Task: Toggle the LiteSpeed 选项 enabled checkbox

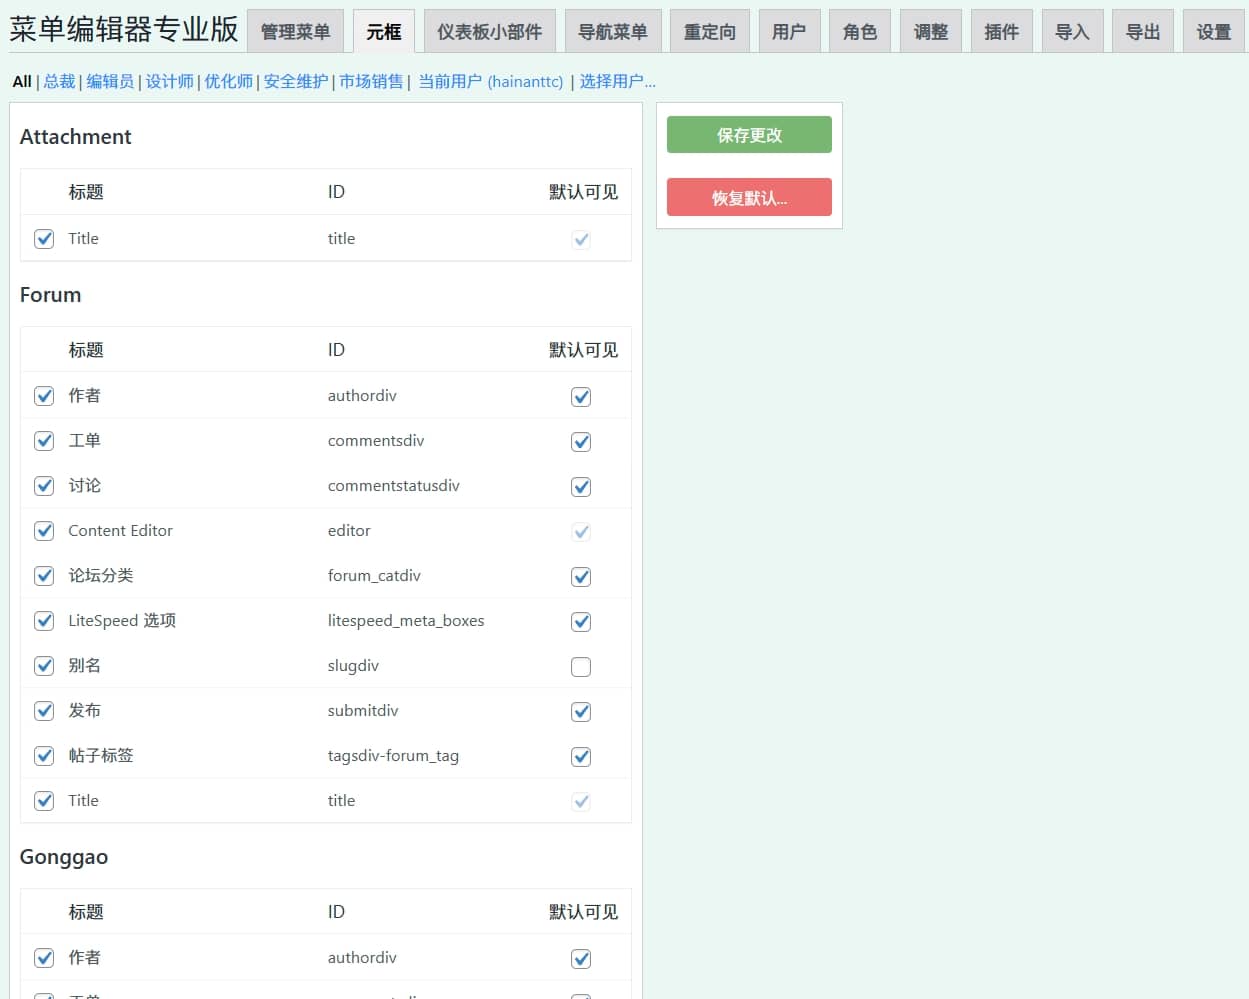Action: [44, 621]
